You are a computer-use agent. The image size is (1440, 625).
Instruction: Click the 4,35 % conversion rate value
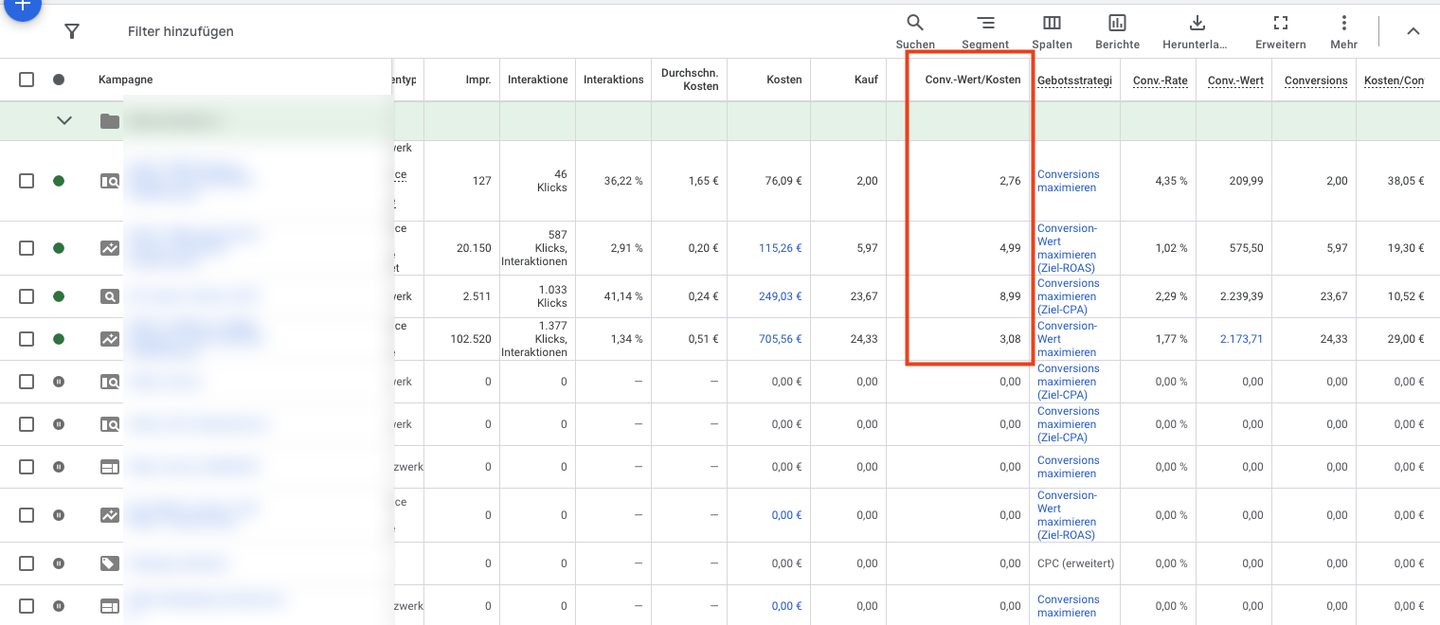[x=1171, y=181]
